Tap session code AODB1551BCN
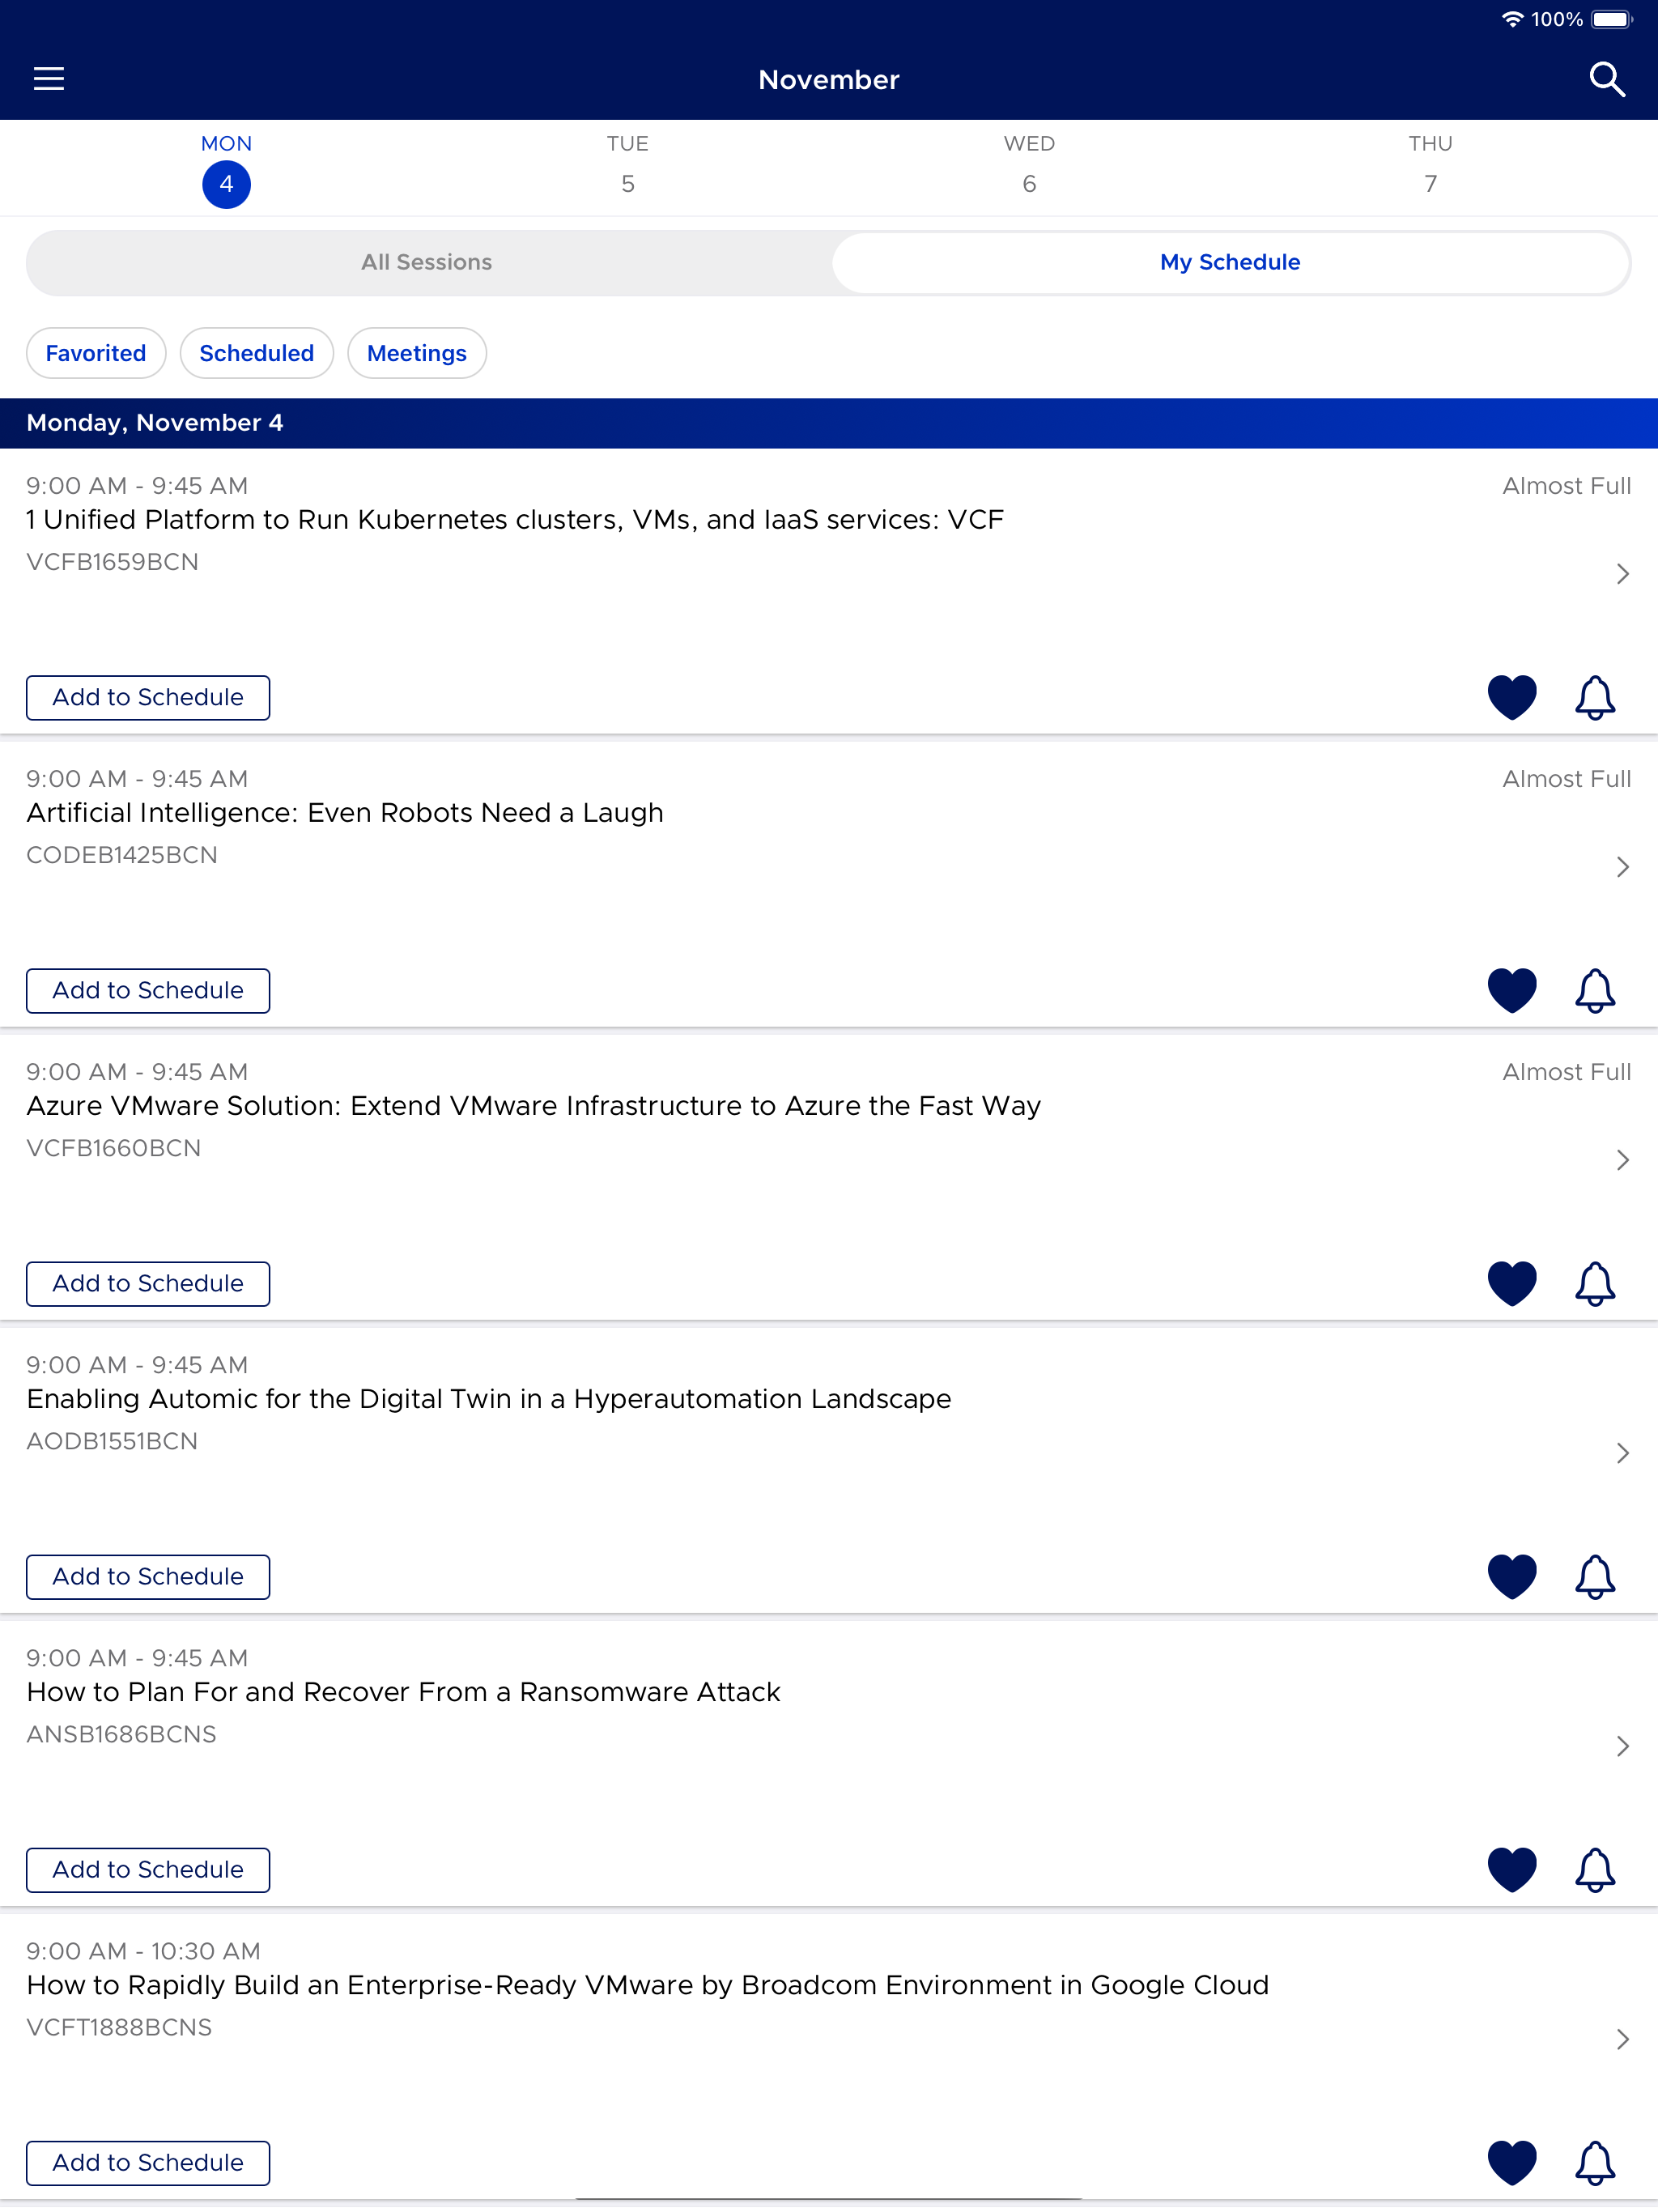Screen dimensions: 1658x2212 pos(112,1441)
